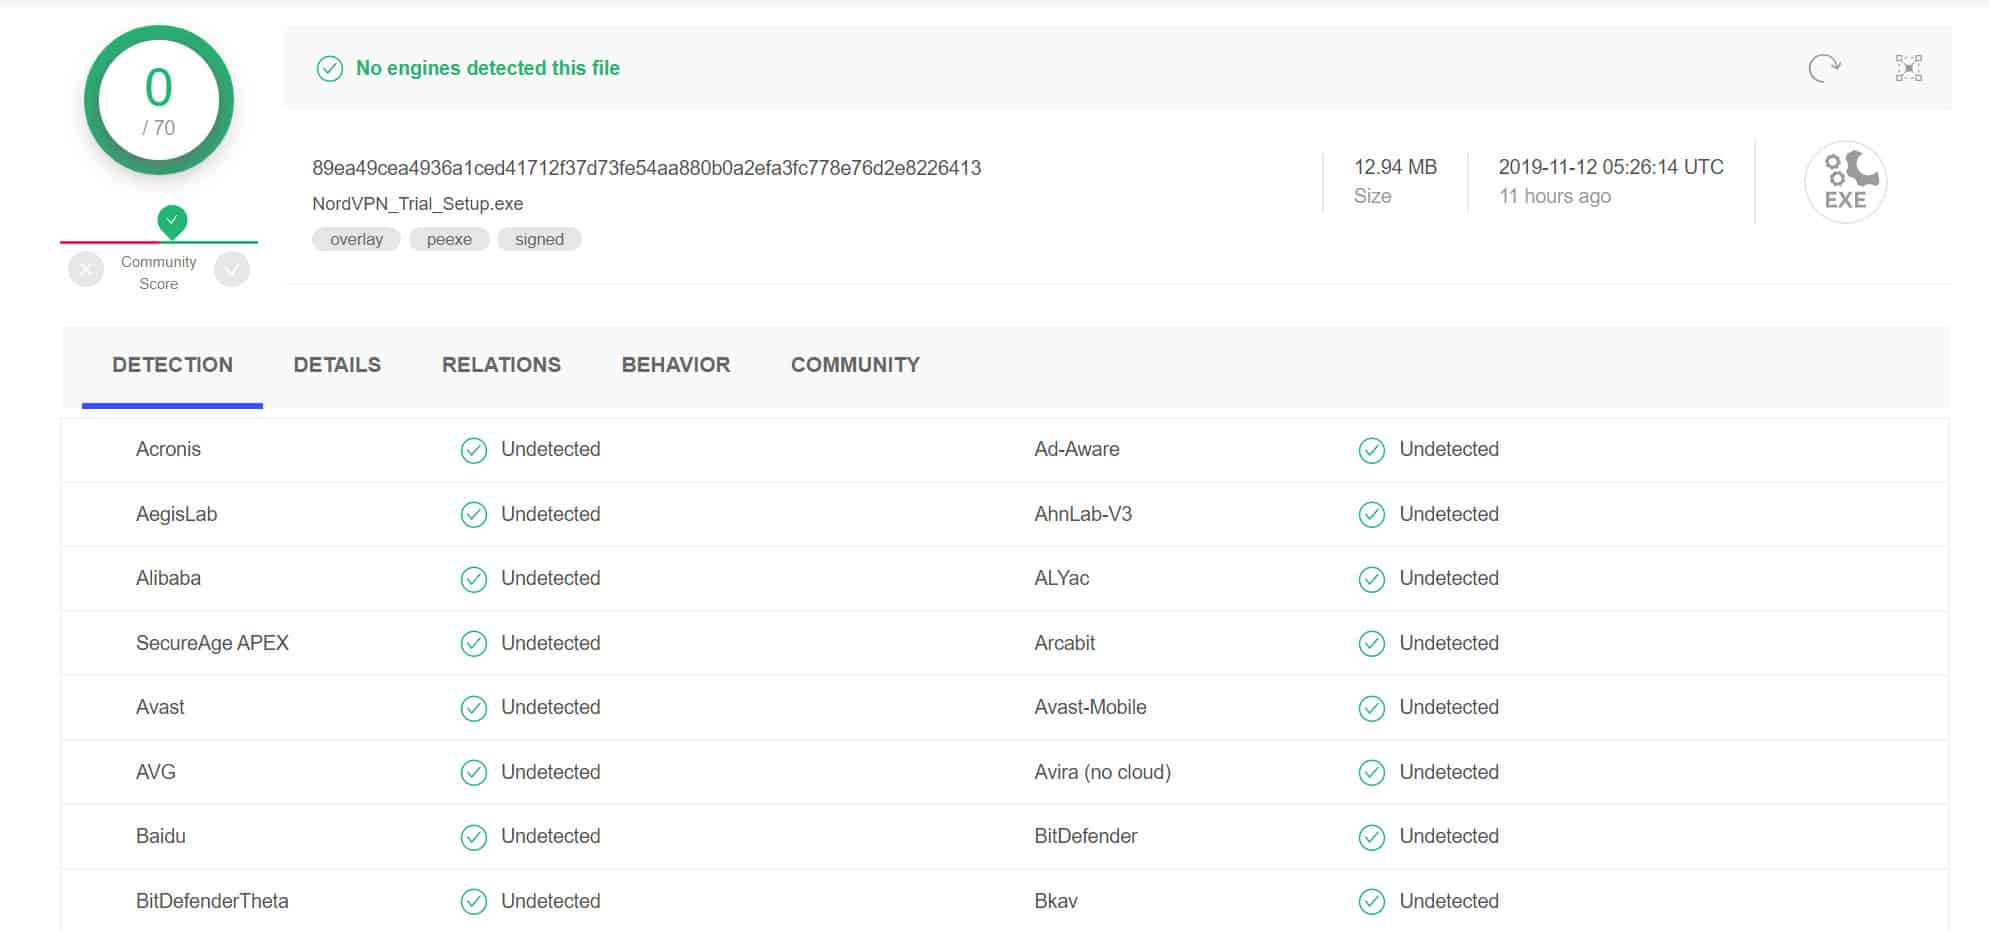Image resolution: width=1989 pixels, height=931 pixels.
Task: Click ALYac undetected check icon
Action: [x=1371, y=579]
